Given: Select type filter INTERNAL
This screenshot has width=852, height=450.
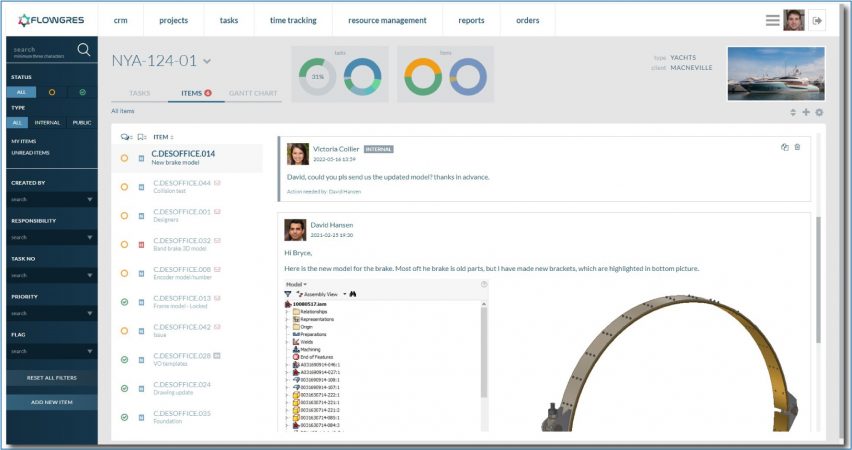Looking at the screenshot, I should (x=47, y=123).
